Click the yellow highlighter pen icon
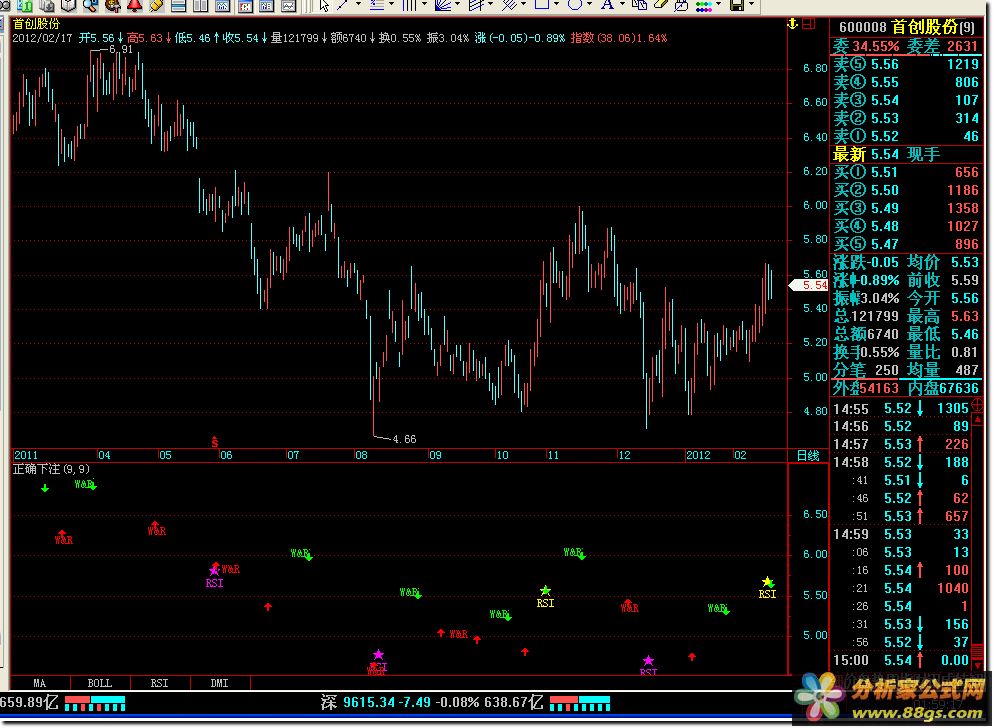 click(156, 6)
